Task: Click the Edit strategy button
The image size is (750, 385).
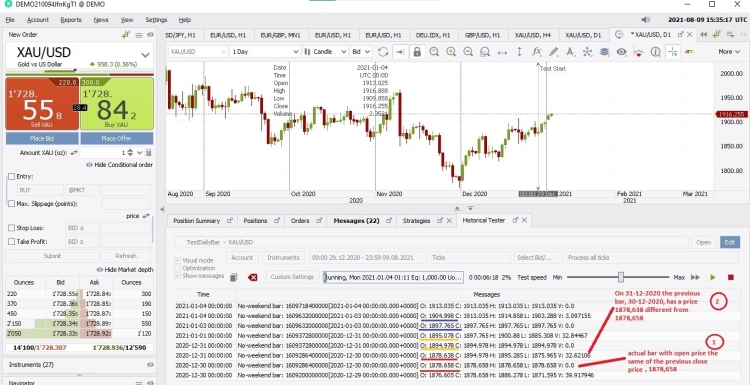Action: pyautogui.click(x=729, y=242)
